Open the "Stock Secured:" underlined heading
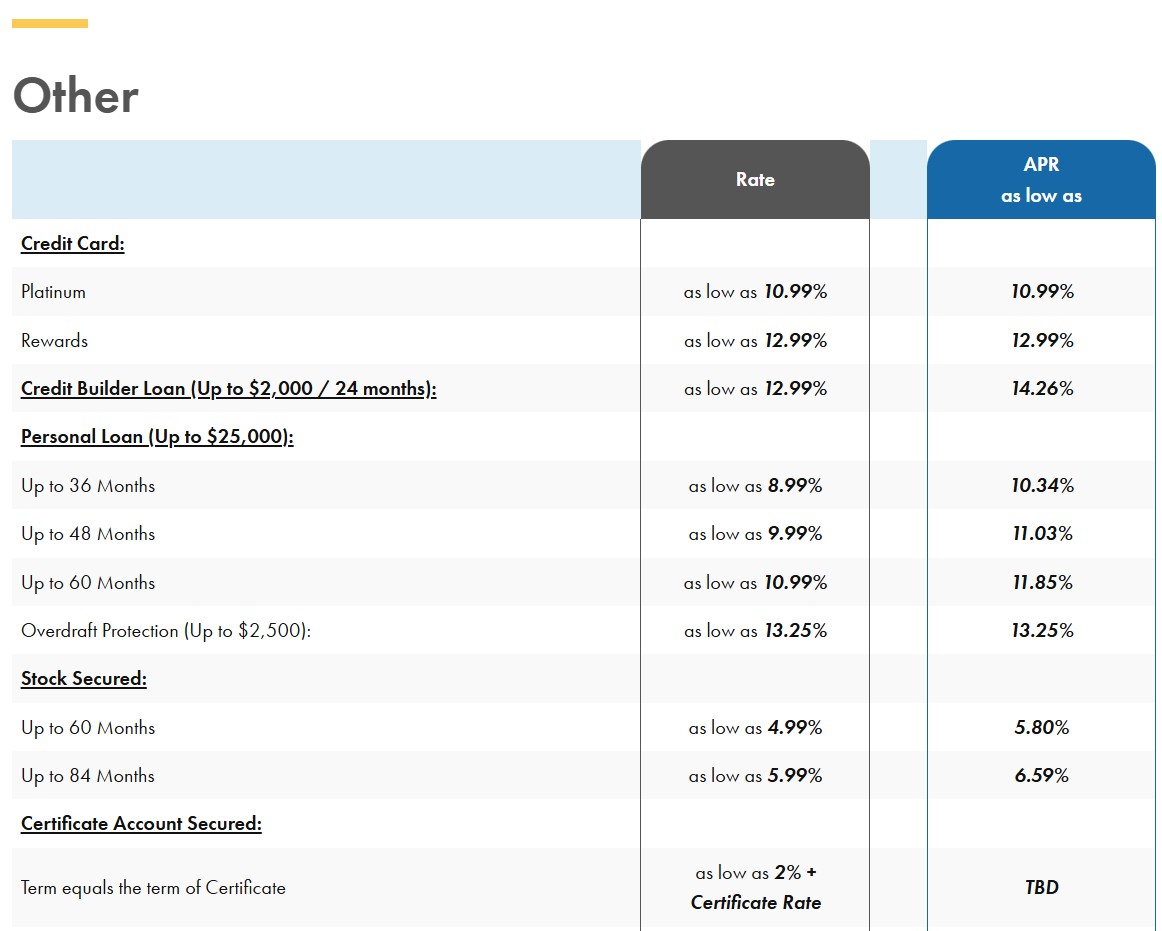The width and height of the screenshot is (1162, 931). (x=84, y=679)
